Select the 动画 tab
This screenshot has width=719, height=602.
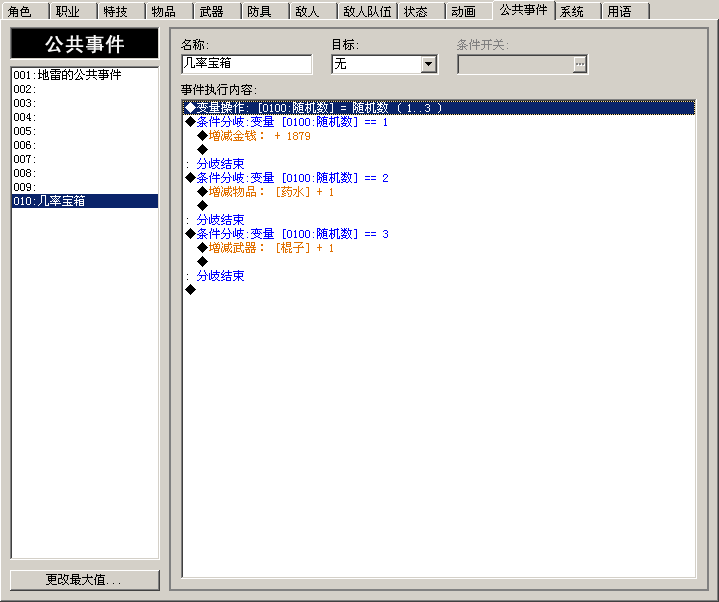pos(469,11)
